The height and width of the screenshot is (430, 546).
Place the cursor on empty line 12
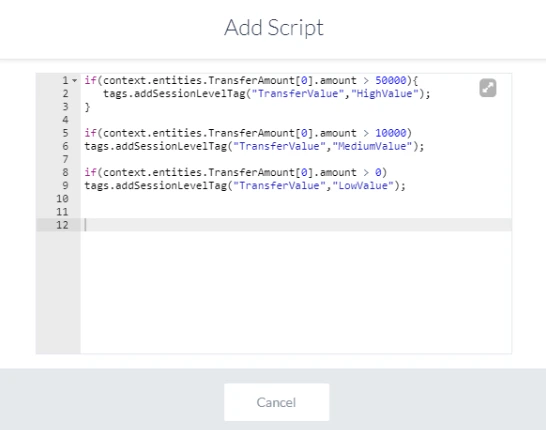(296, 225)
